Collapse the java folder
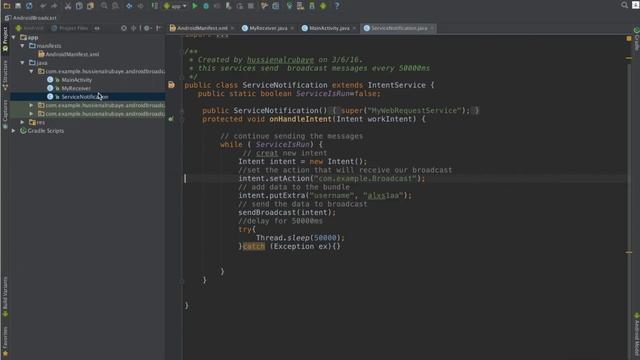640x360 pixels. [x=22, y=63]
